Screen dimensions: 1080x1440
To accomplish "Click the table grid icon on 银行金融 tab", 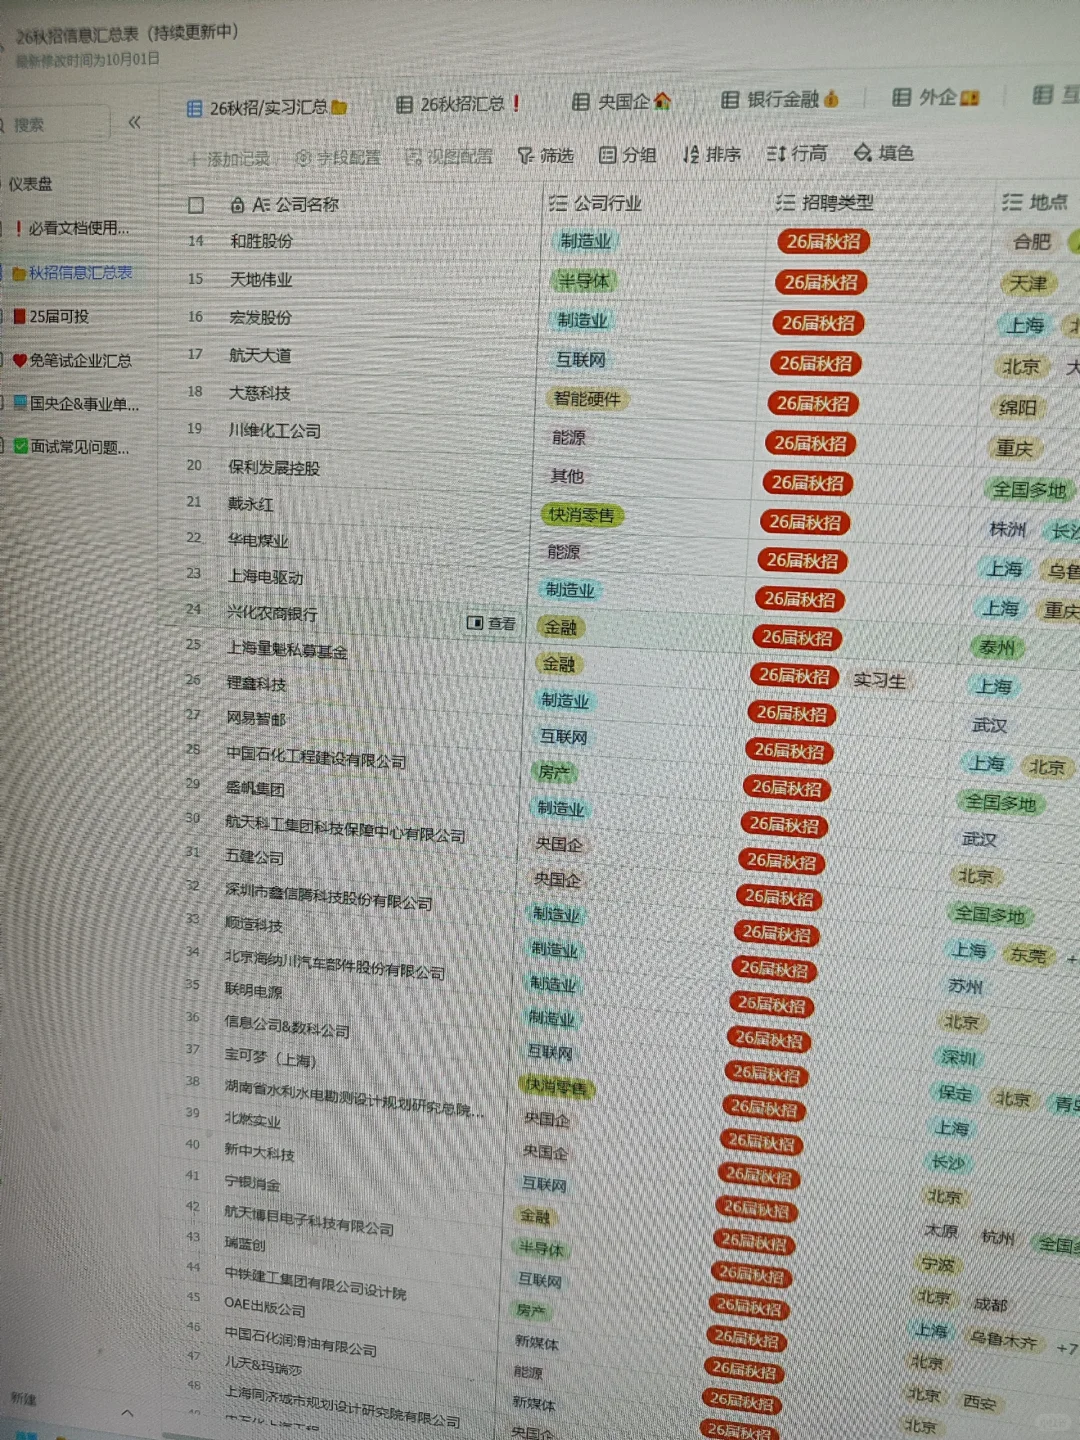I will point(730,100).
